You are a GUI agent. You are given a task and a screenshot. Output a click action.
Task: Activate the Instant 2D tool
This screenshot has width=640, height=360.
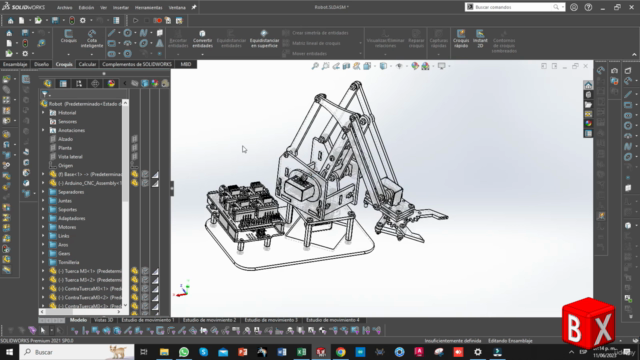click(x=480, y=39)
